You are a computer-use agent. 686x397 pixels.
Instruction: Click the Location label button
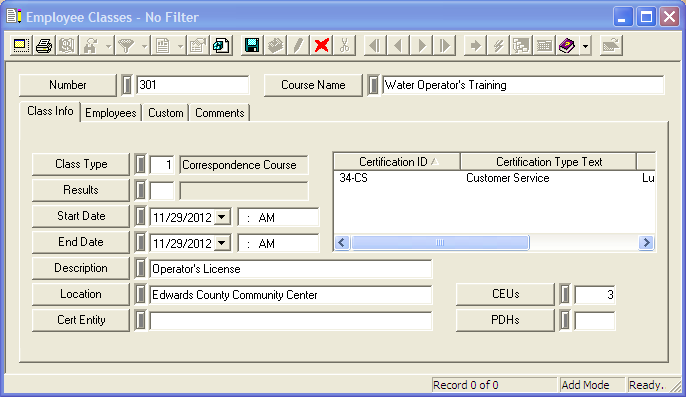81,294
